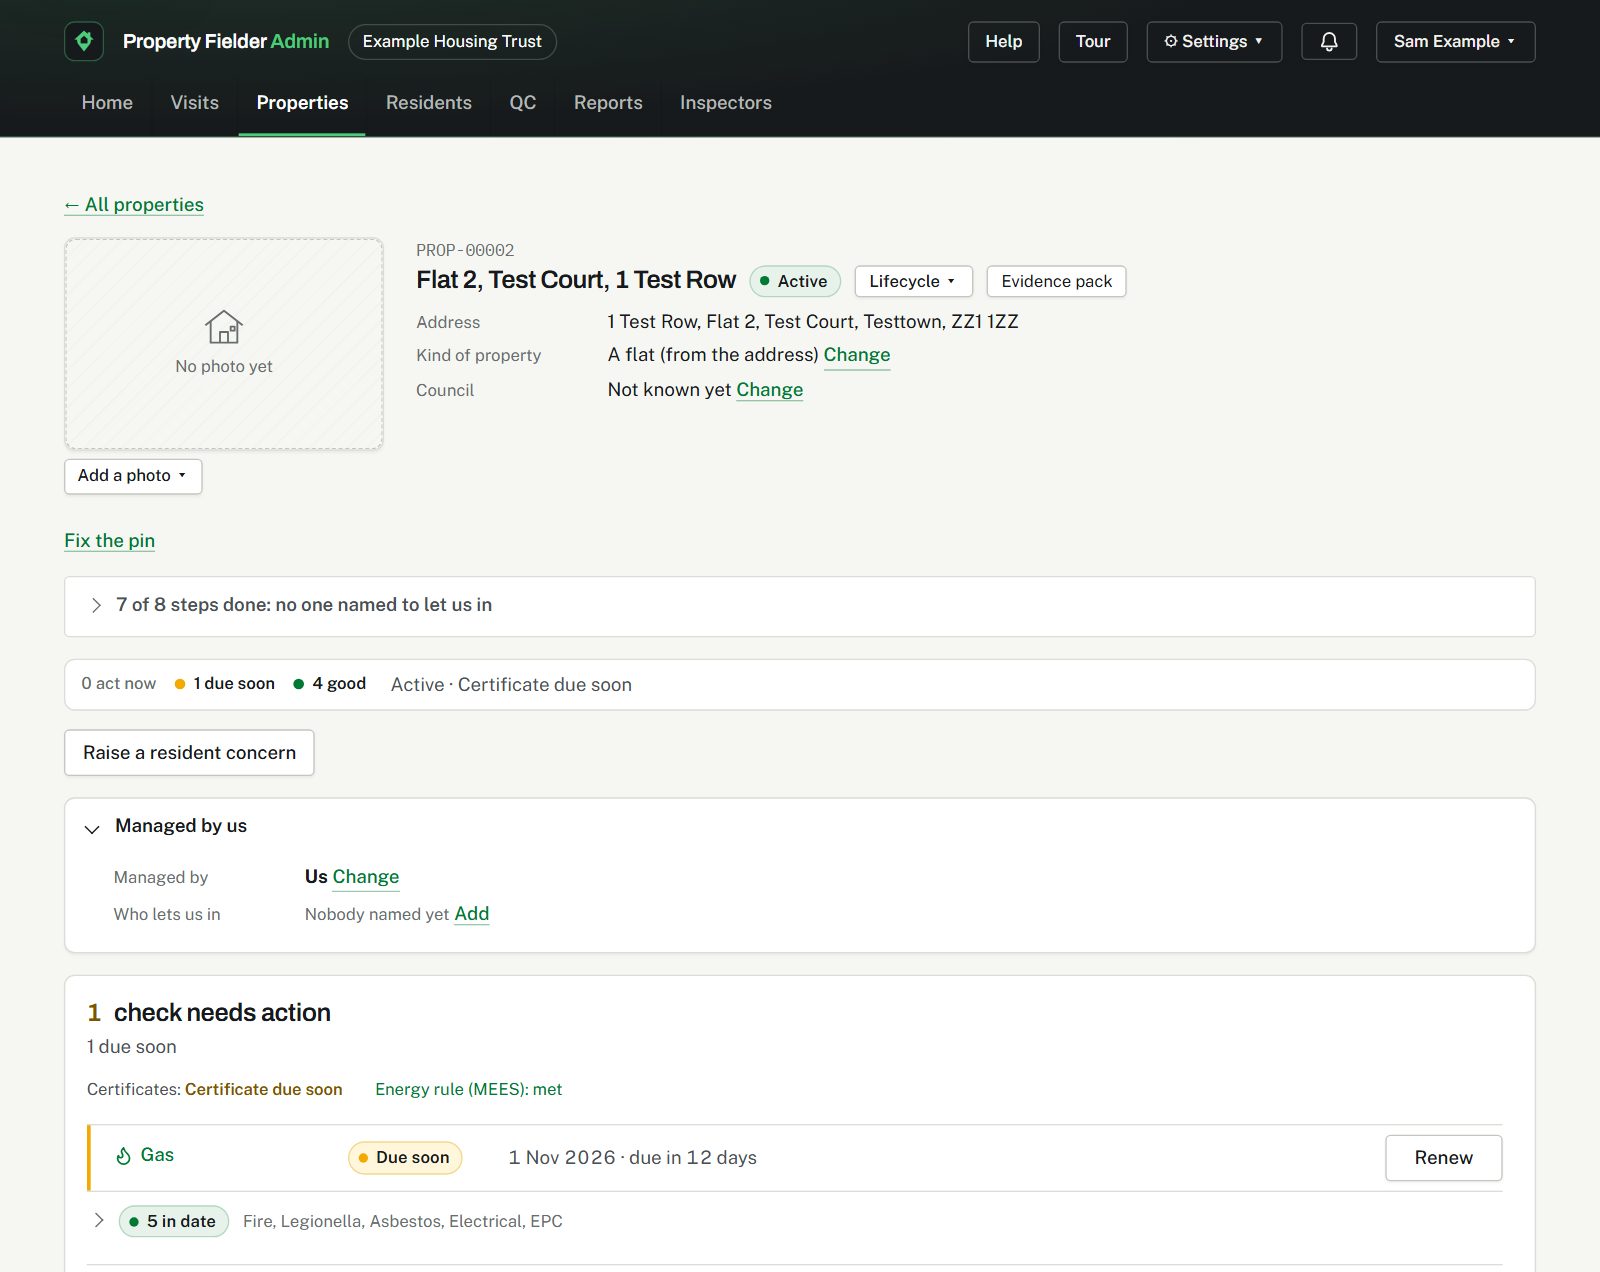
Task: Go to the Home tab
Action: (x=107, y=103)
